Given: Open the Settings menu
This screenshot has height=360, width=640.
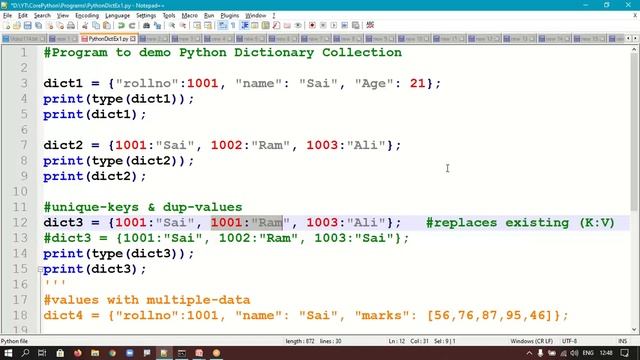Looking at the screenshot, I should pos(146,16).
